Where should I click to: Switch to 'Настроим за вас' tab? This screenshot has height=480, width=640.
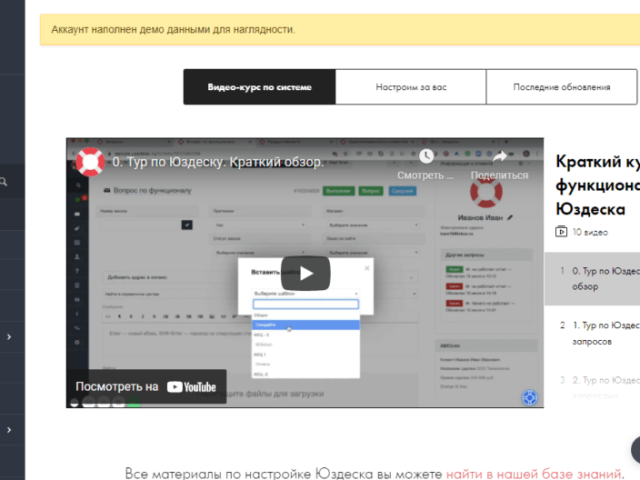pyautogui.click(x=411, y=87)
